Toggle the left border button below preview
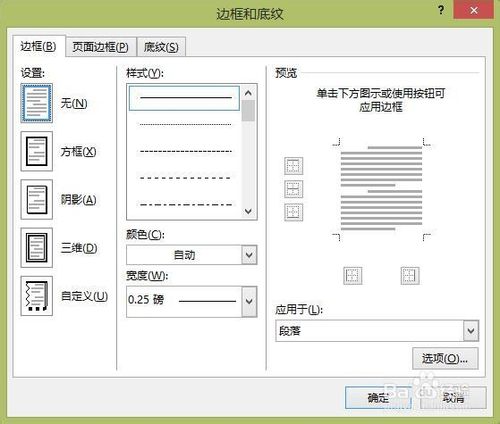The height and width of the screenshot is (424, 500). [x=353, y=276]
